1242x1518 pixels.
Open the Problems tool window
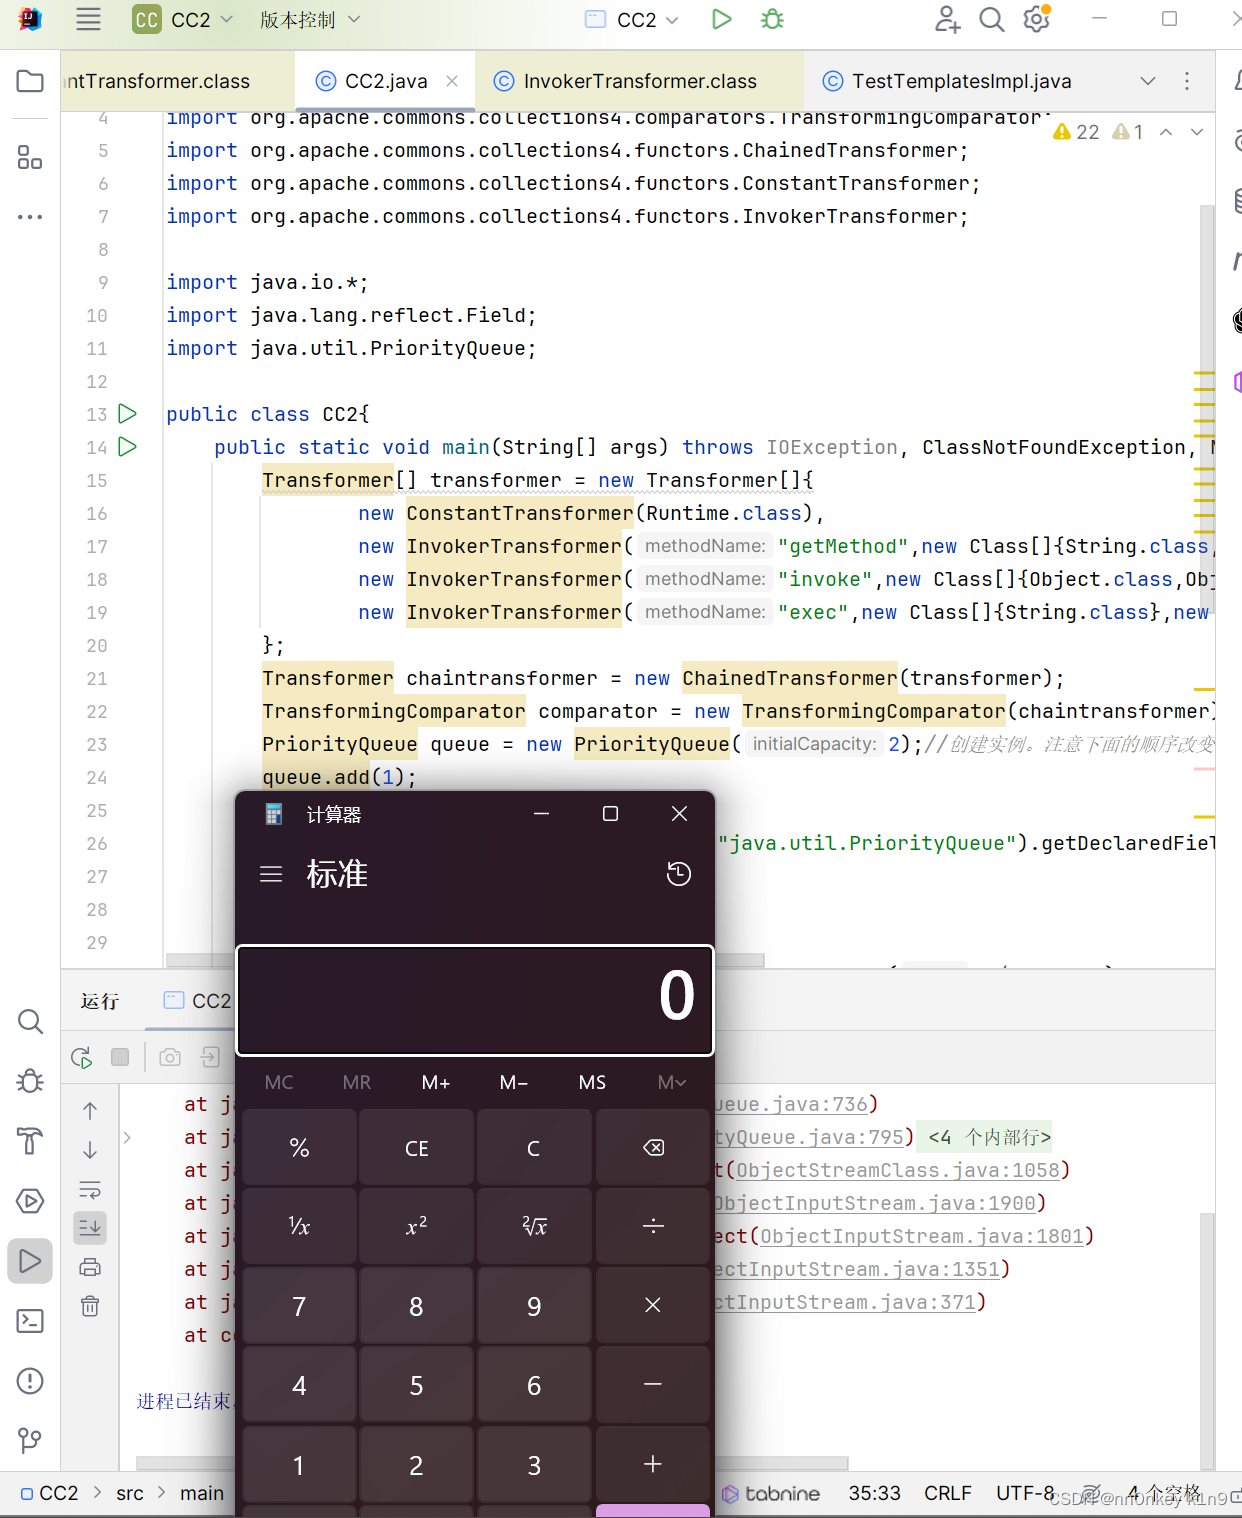tap(30, 1381)
